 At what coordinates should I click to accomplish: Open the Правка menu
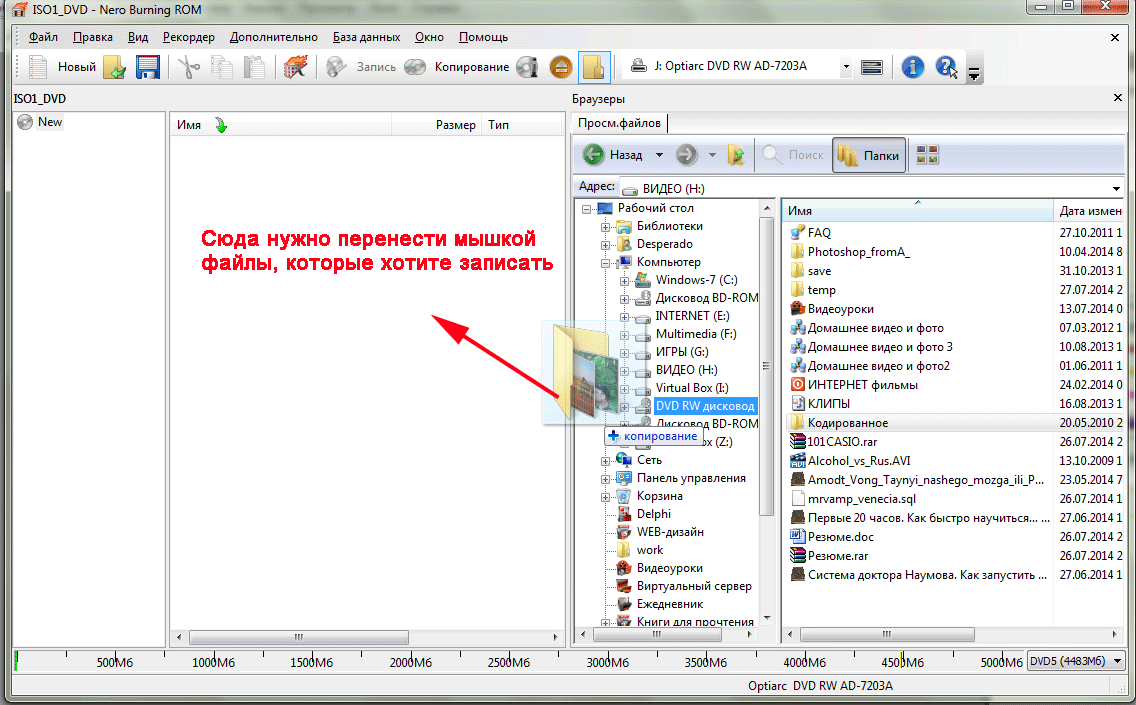point(93,37)
